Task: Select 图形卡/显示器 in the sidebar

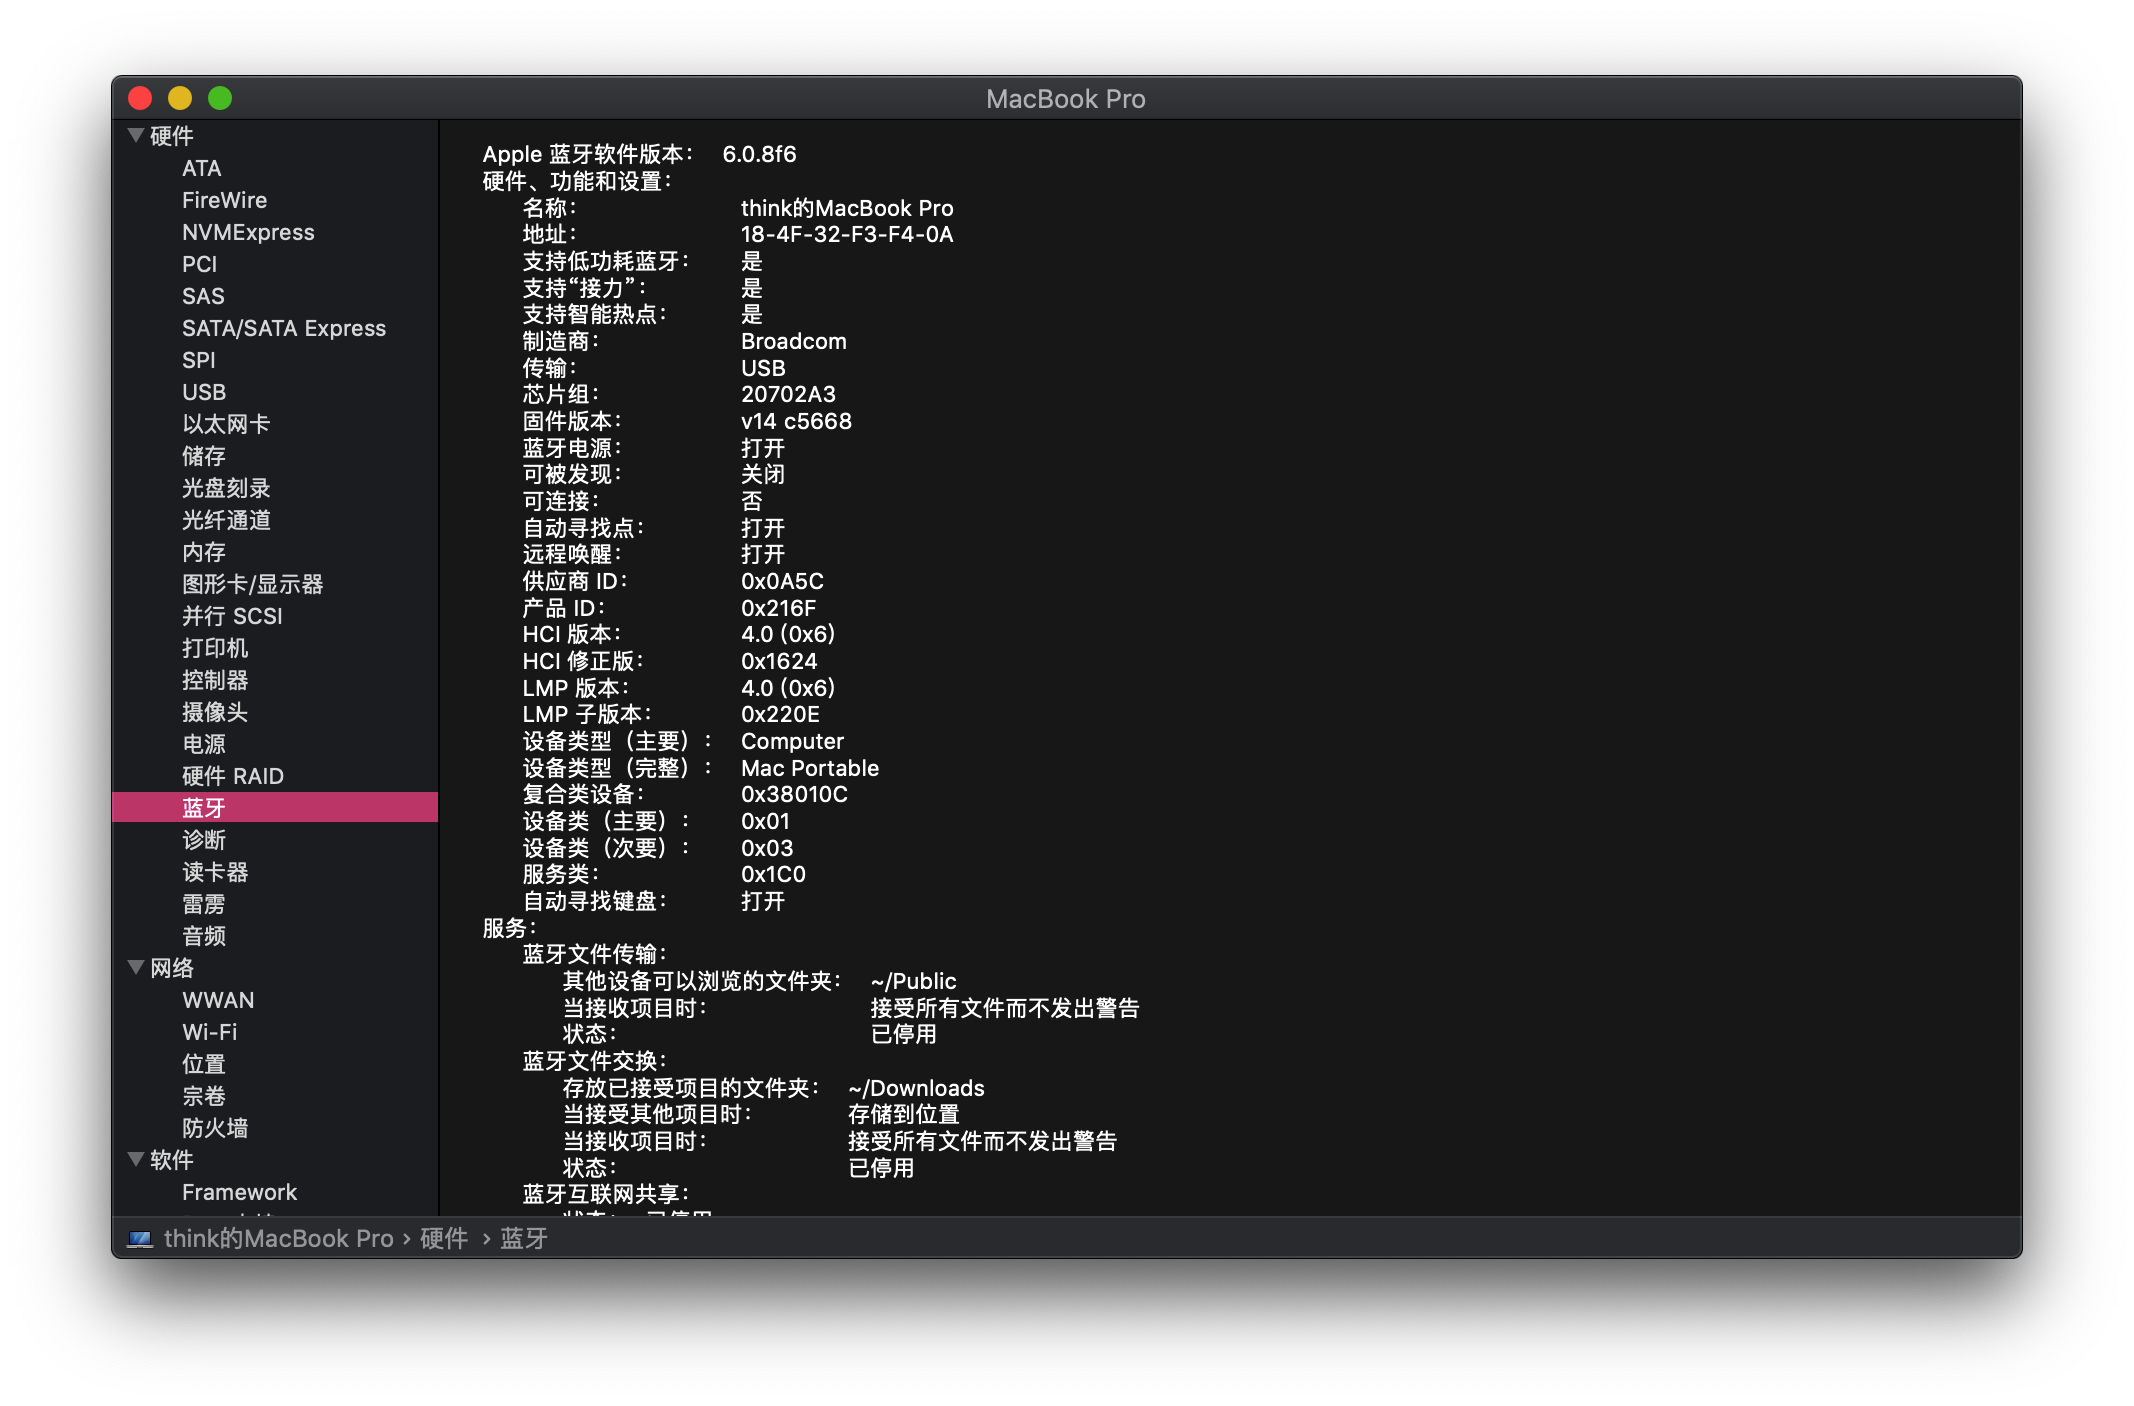Action: [x=252, y=584]
